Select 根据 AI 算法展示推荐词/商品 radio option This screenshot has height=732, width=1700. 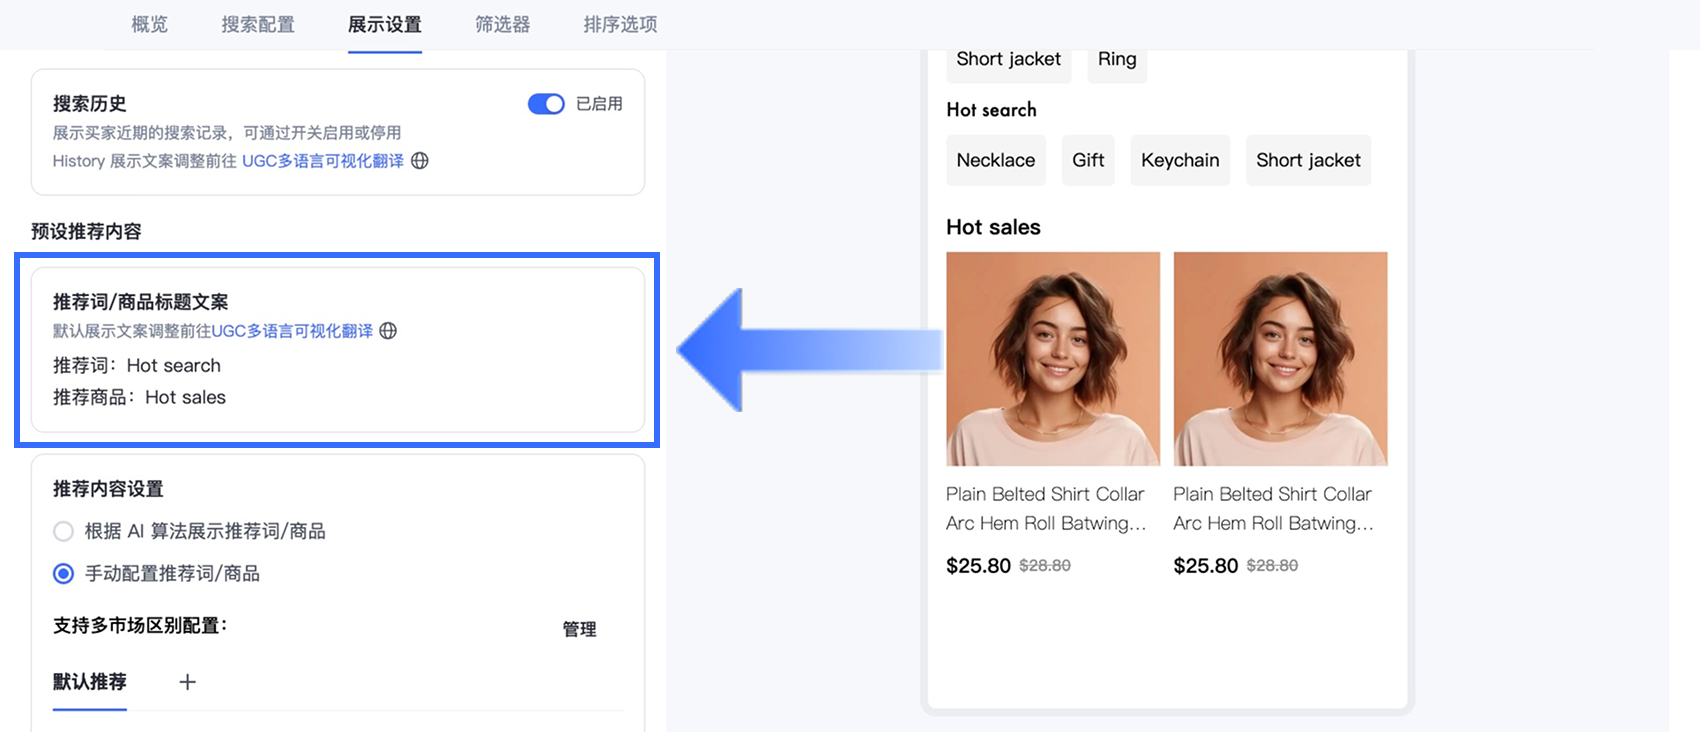(64, 531)
